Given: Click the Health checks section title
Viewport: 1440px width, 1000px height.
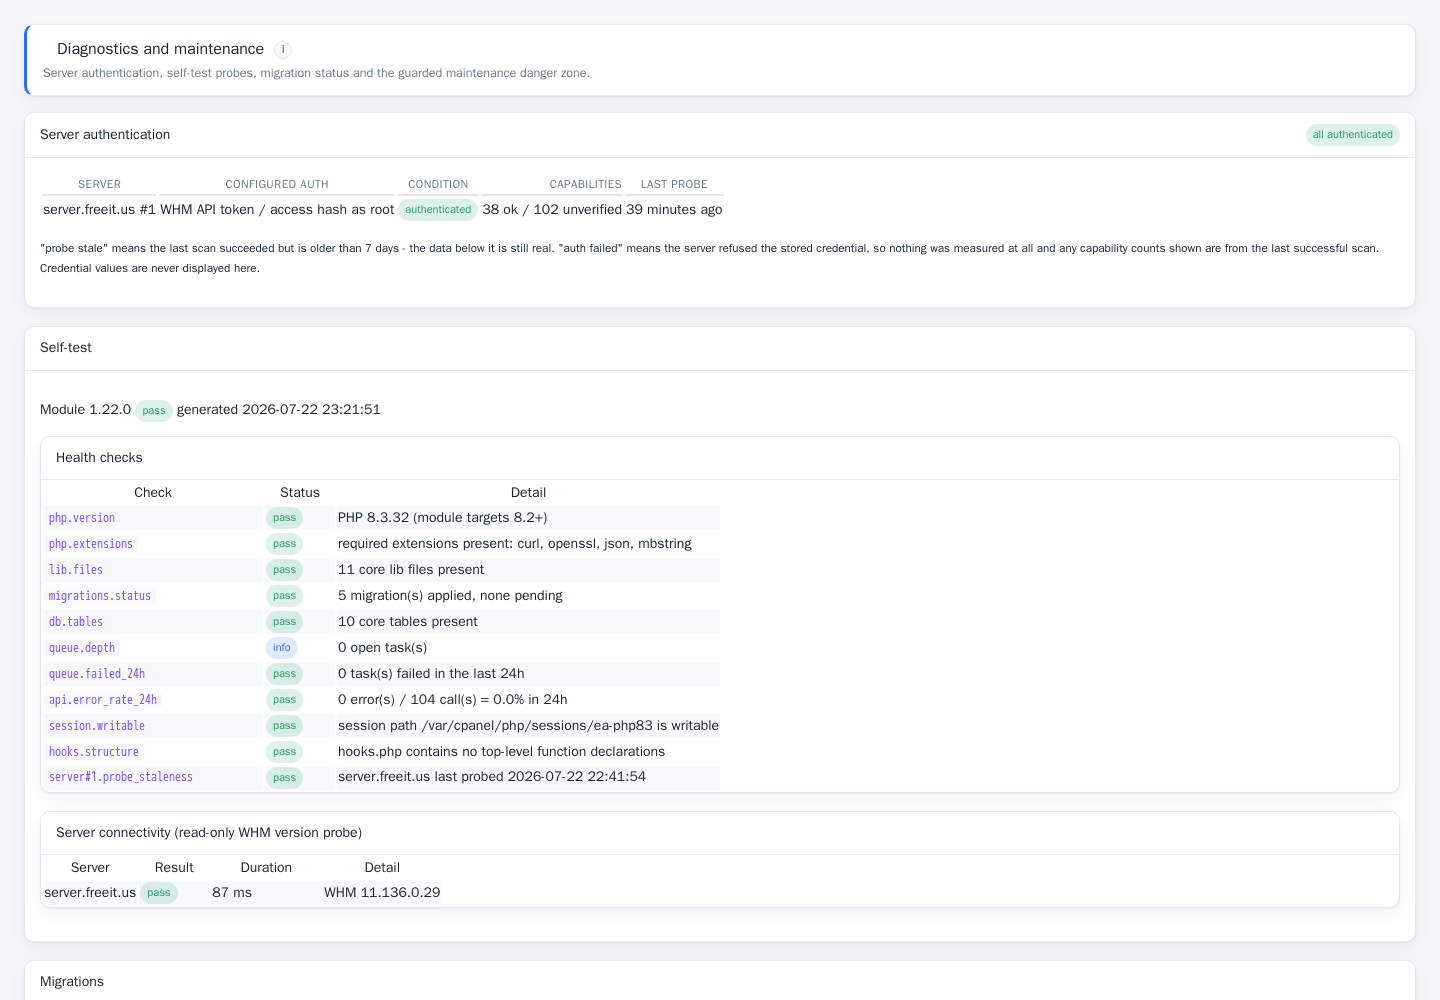Looking at the screenshot, I should coord(99,458).
